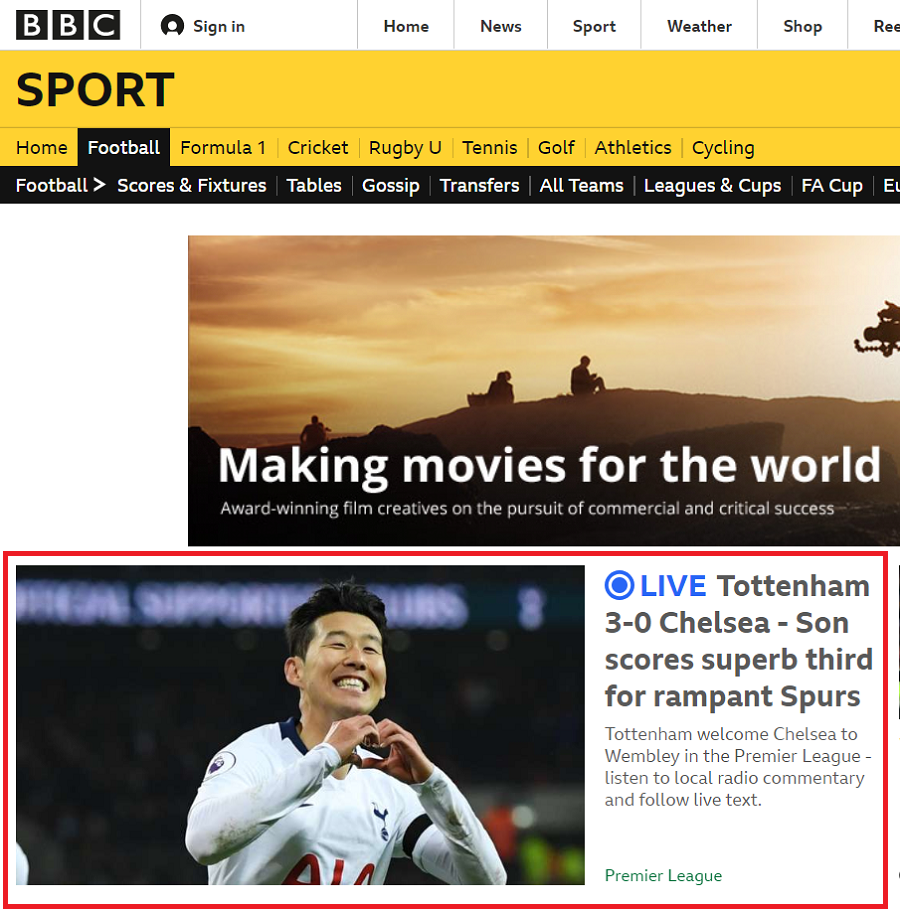Open Scores & Fixtures
This screenshot has width=900, height=910.
[x=191, y=185]
